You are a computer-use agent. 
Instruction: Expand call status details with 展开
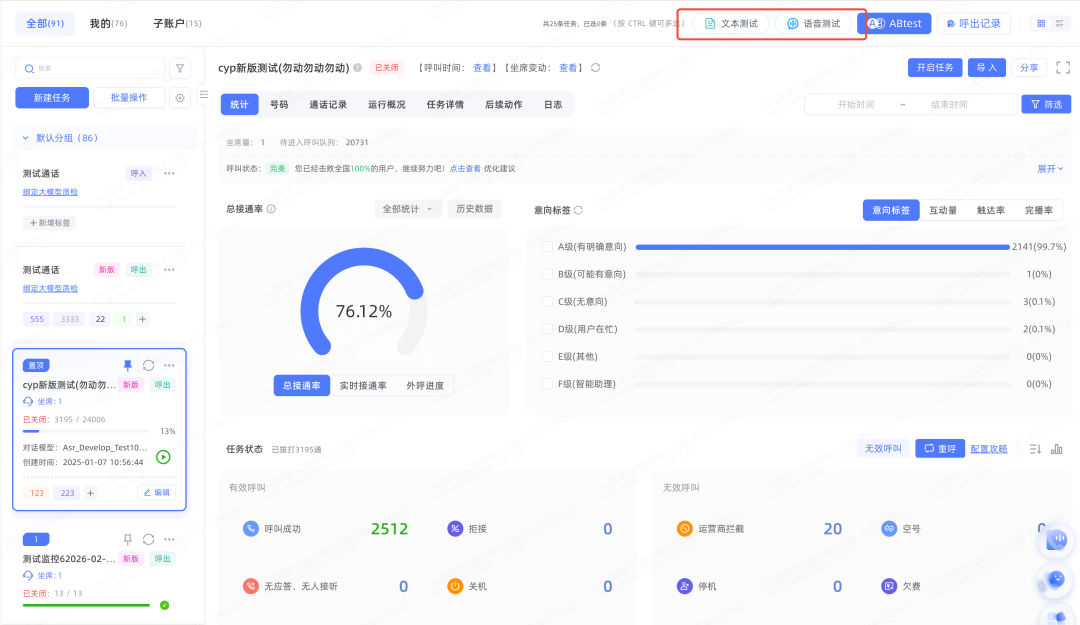(x=1050, y=169)
